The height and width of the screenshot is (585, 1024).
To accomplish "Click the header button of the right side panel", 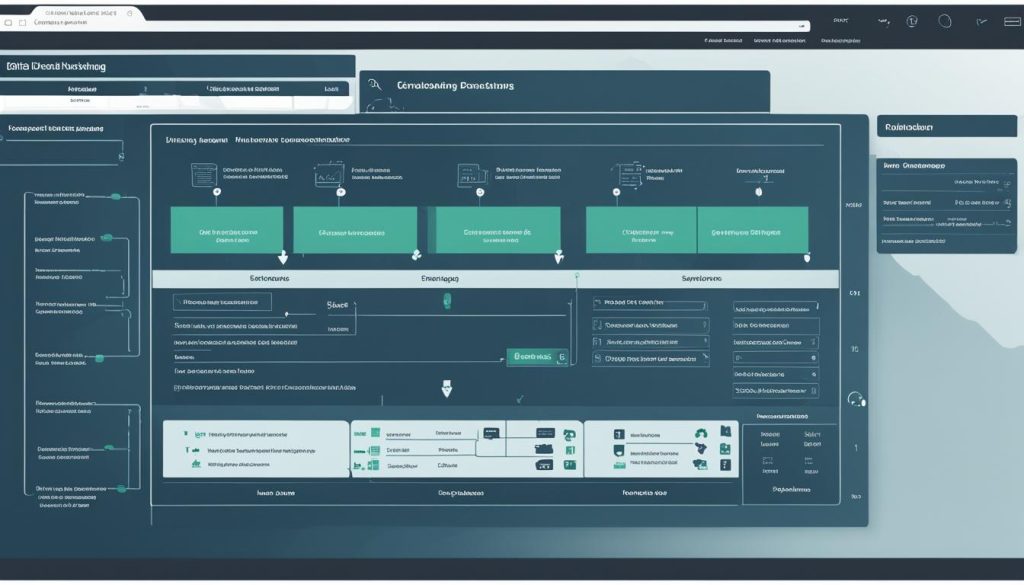I will pos(947,127).
